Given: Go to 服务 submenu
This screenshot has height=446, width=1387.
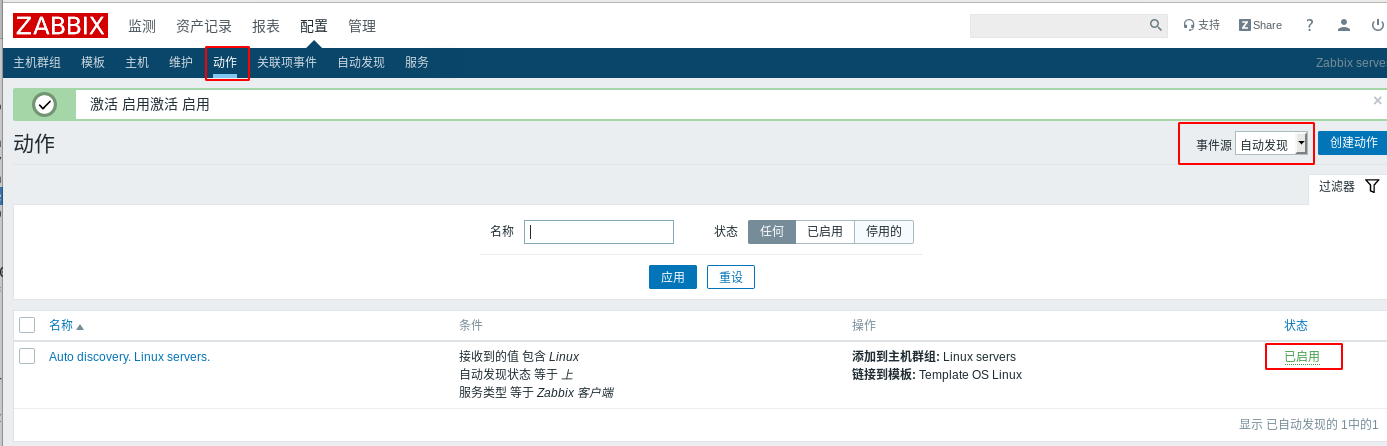Looking at the screenshot, I should click(x=417, y=62).
